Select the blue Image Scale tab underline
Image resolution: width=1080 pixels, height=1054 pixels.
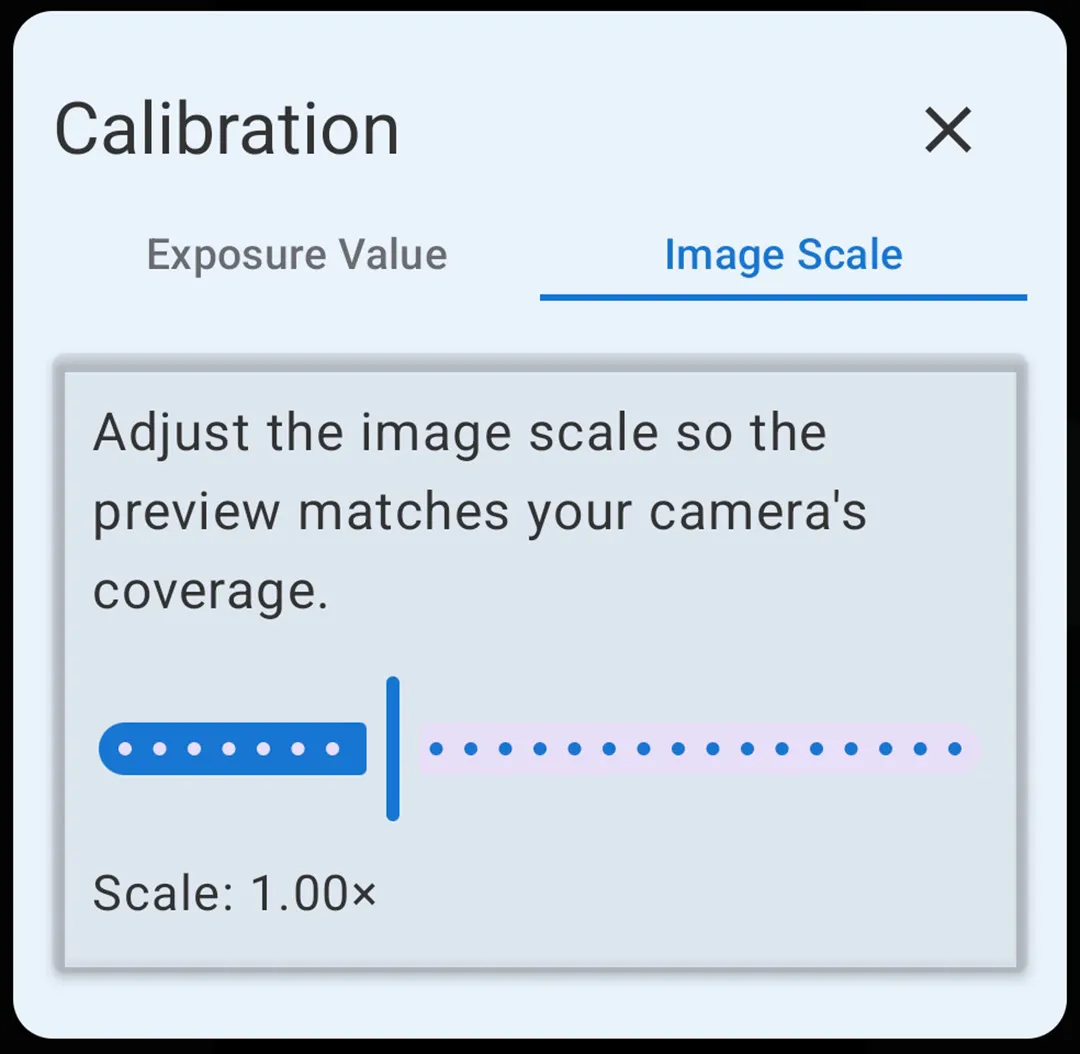[x=784, y=296]
